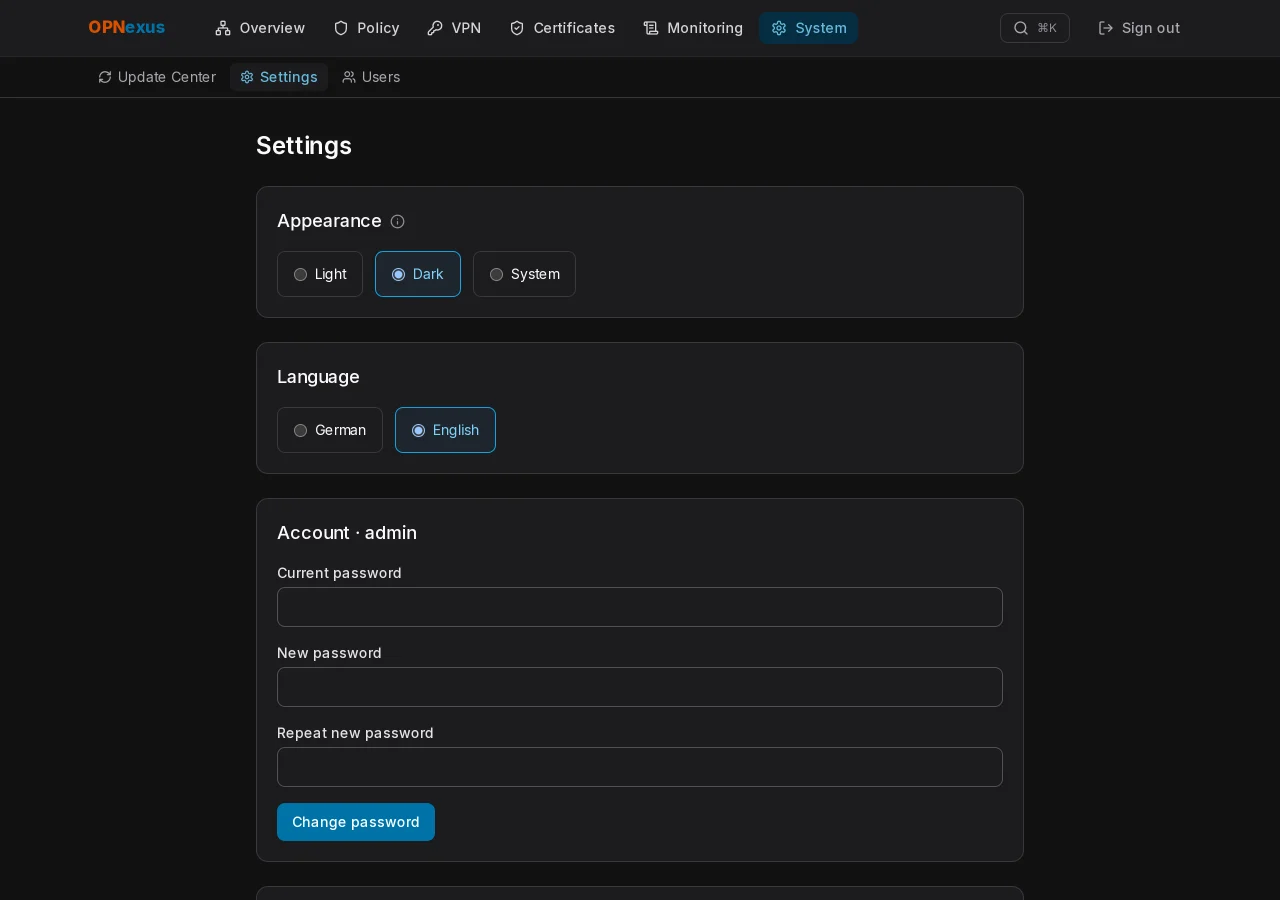Image resolution: width=1280 pixels, height=900 pixels.
Task: Choose German as the language
Action: pos(330,430)
